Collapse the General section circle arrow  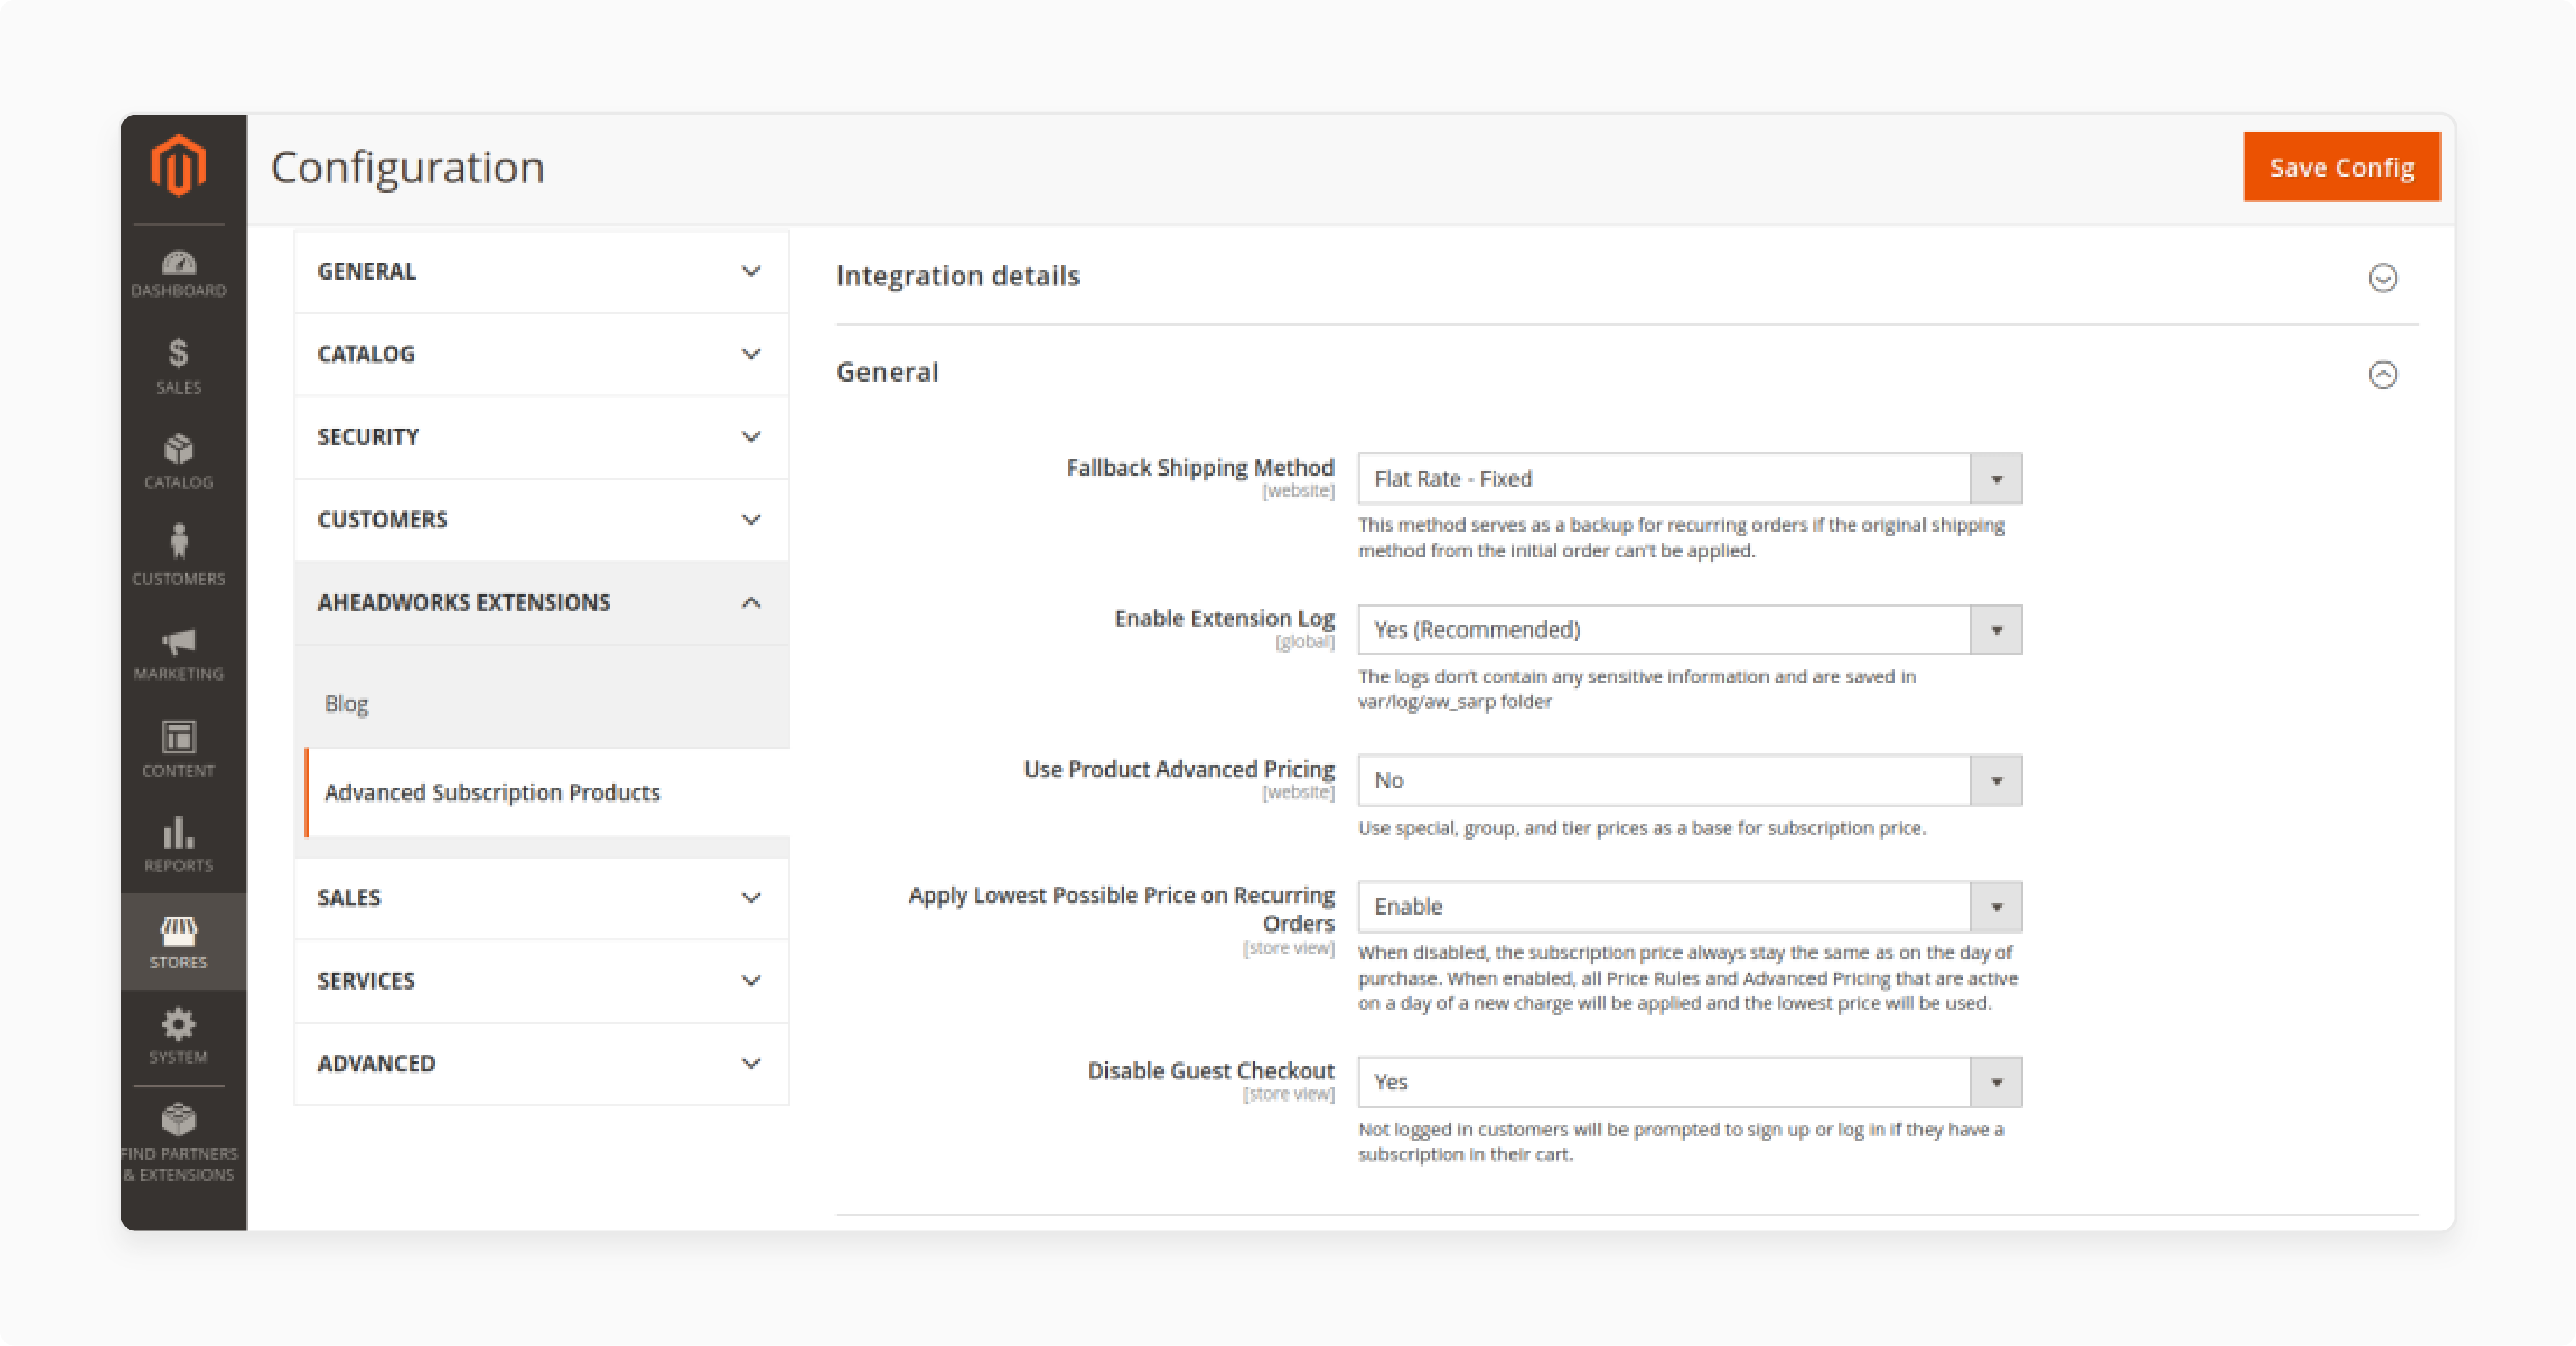tap(2383, 374)
